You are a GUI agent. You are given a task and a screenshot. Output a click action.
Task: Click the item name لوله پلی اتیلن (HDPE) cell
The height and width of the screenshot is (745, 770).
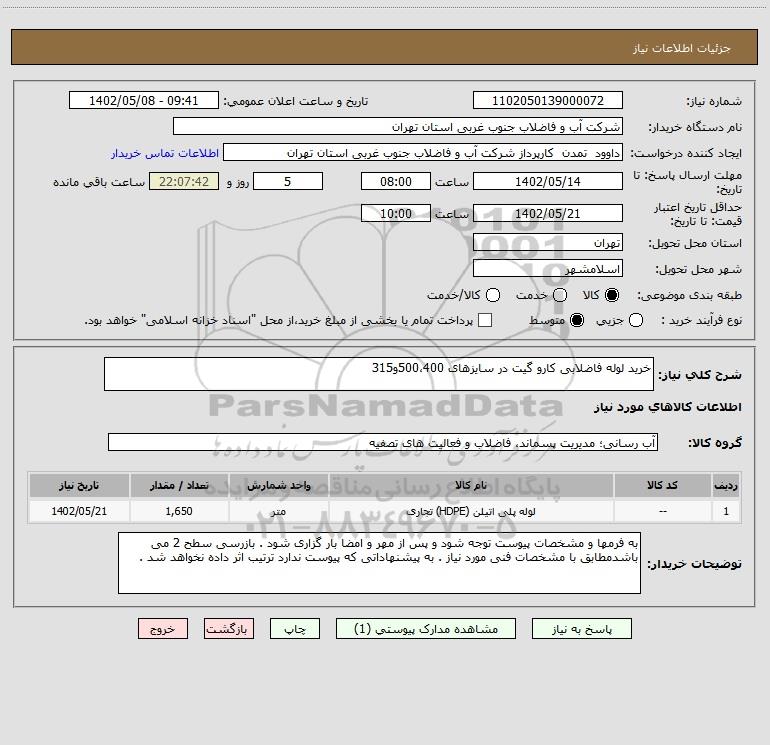click(x=471, y=511)
